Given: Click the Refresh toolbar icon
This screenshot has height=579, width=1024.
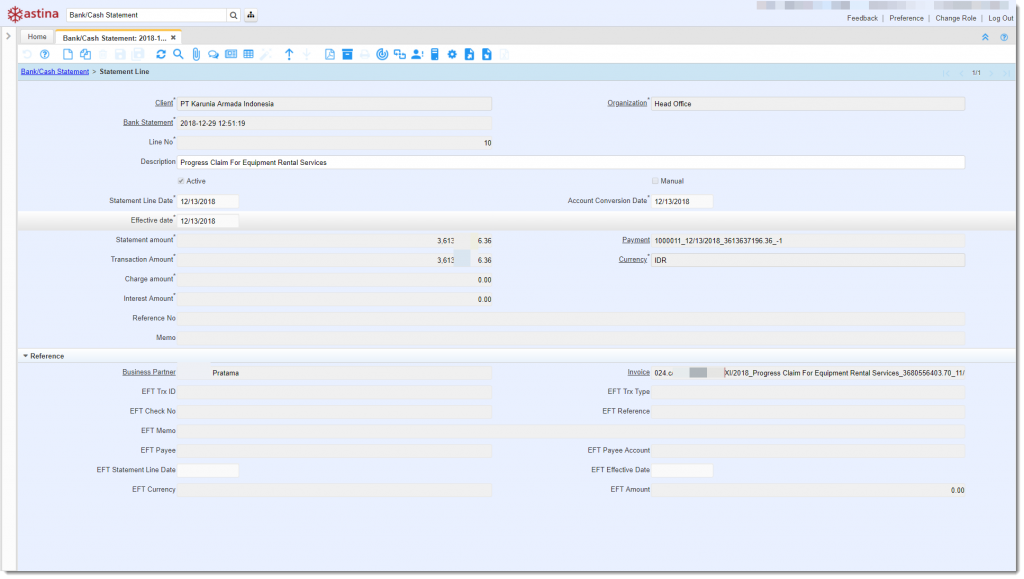Looking at the screenshot, I should (160, 54).
